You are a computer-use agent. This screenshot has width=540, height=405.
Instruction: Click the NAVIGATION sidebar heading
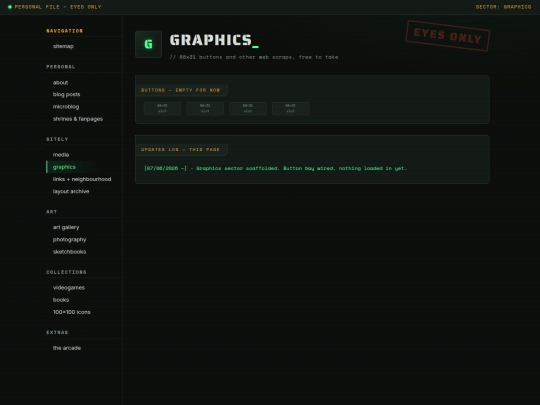click(64, 31)
